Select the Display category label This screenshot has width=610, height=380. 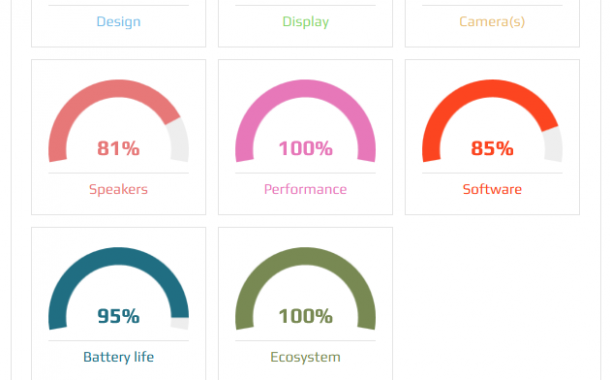coord(305,22)
